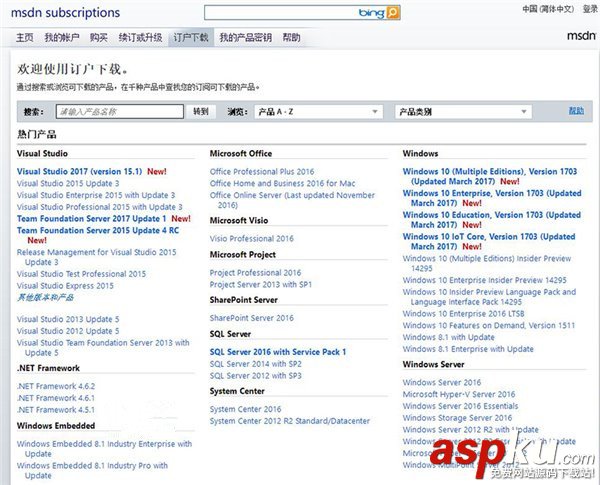Open Windows 10 (Multiple Editions), Version 1703
The height and width of the screenshot is (485, 600).
coord(490,176)
